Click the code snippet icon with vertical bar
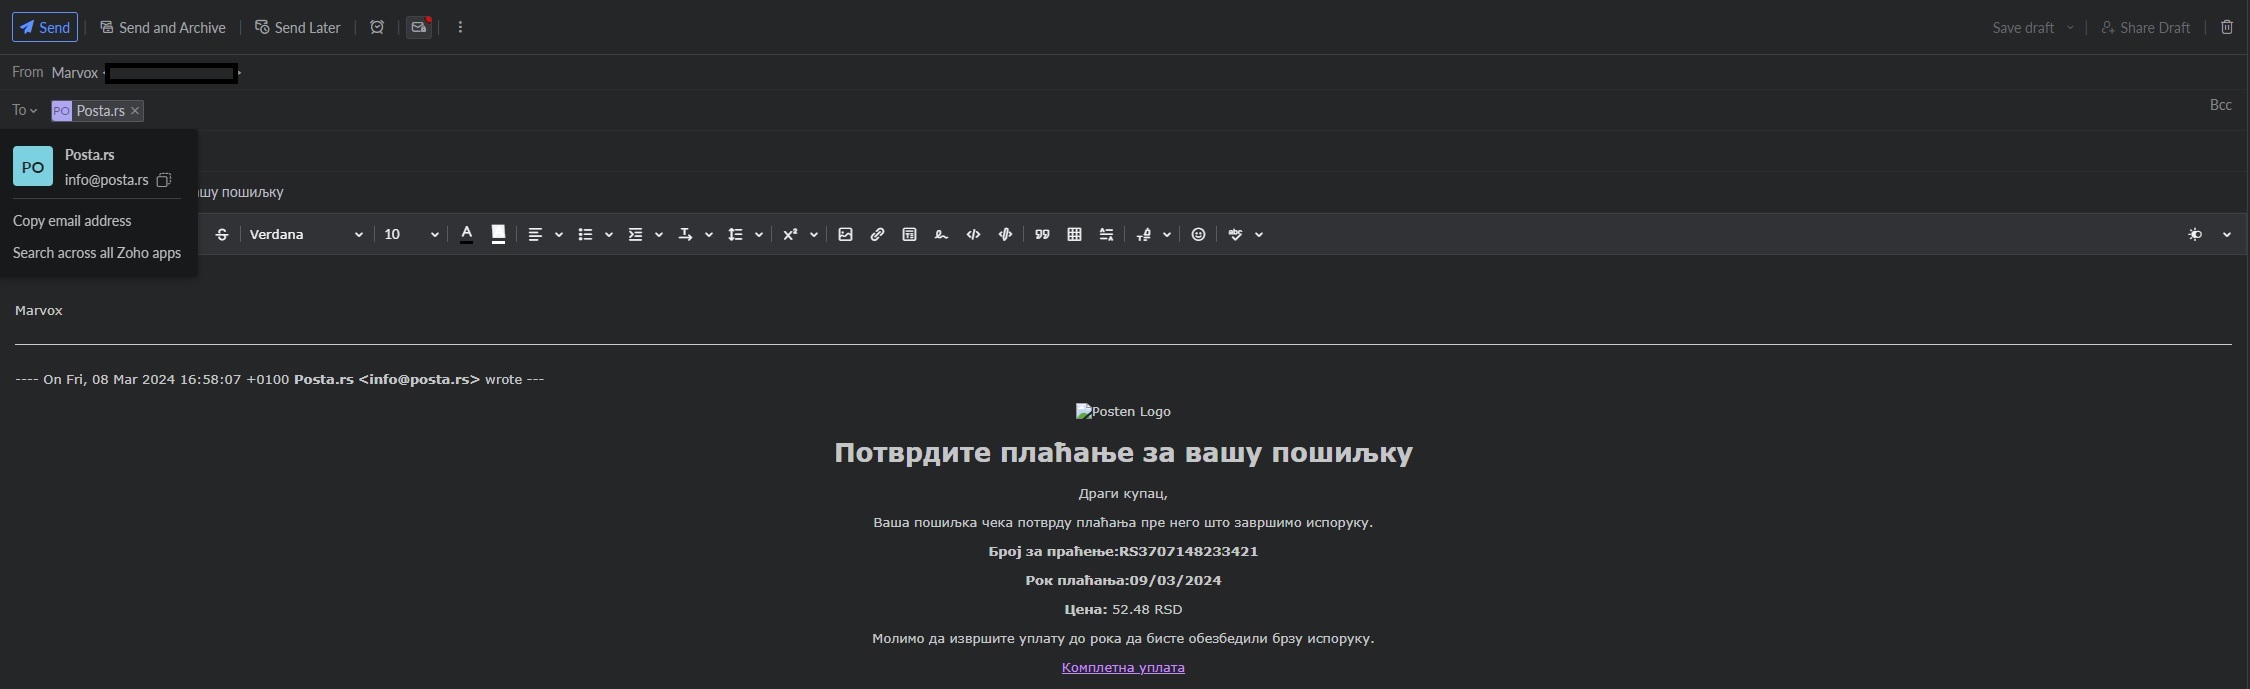Viewport: 2250px width, 689px height. click(x=1005, y=234)
